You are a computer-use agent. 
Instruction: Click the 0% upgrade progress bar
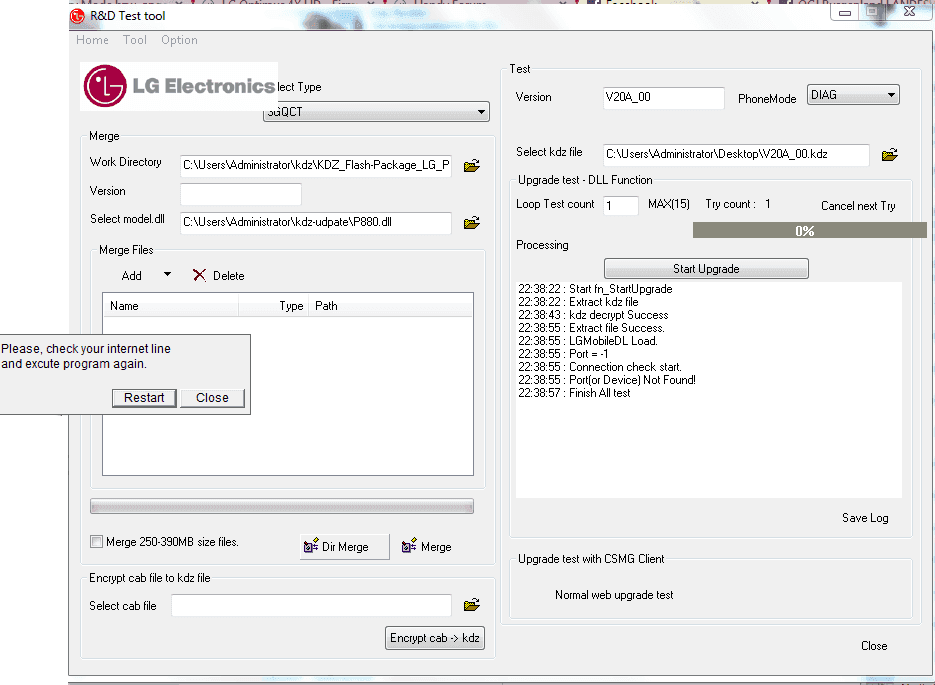tap(809, 231)
